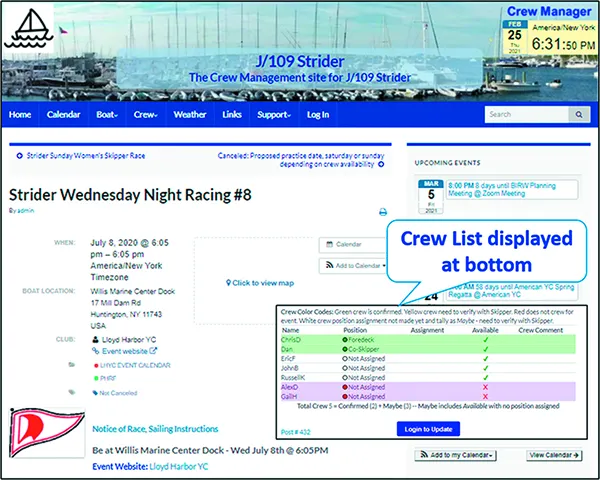Open the Calendar menu item
Screen dimensions: 600x480
coord(64,115)
